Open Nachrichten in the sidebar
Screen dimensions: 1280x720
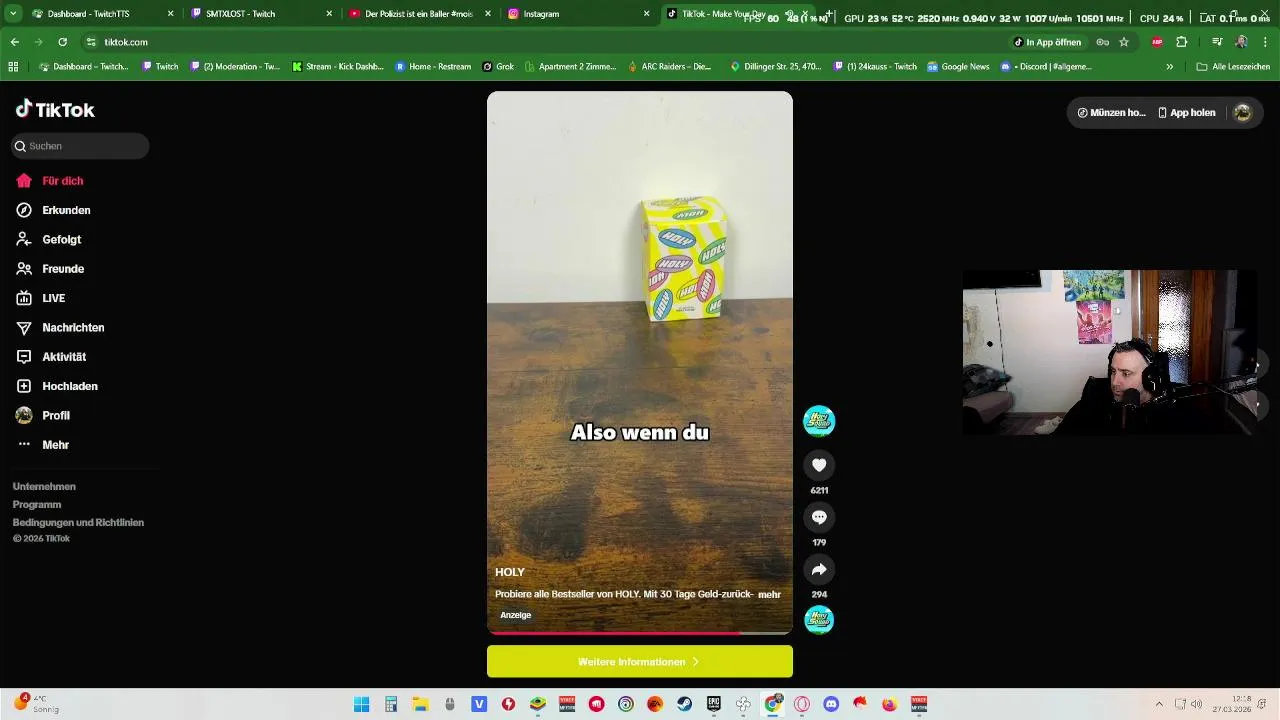[x=60, y=328]
